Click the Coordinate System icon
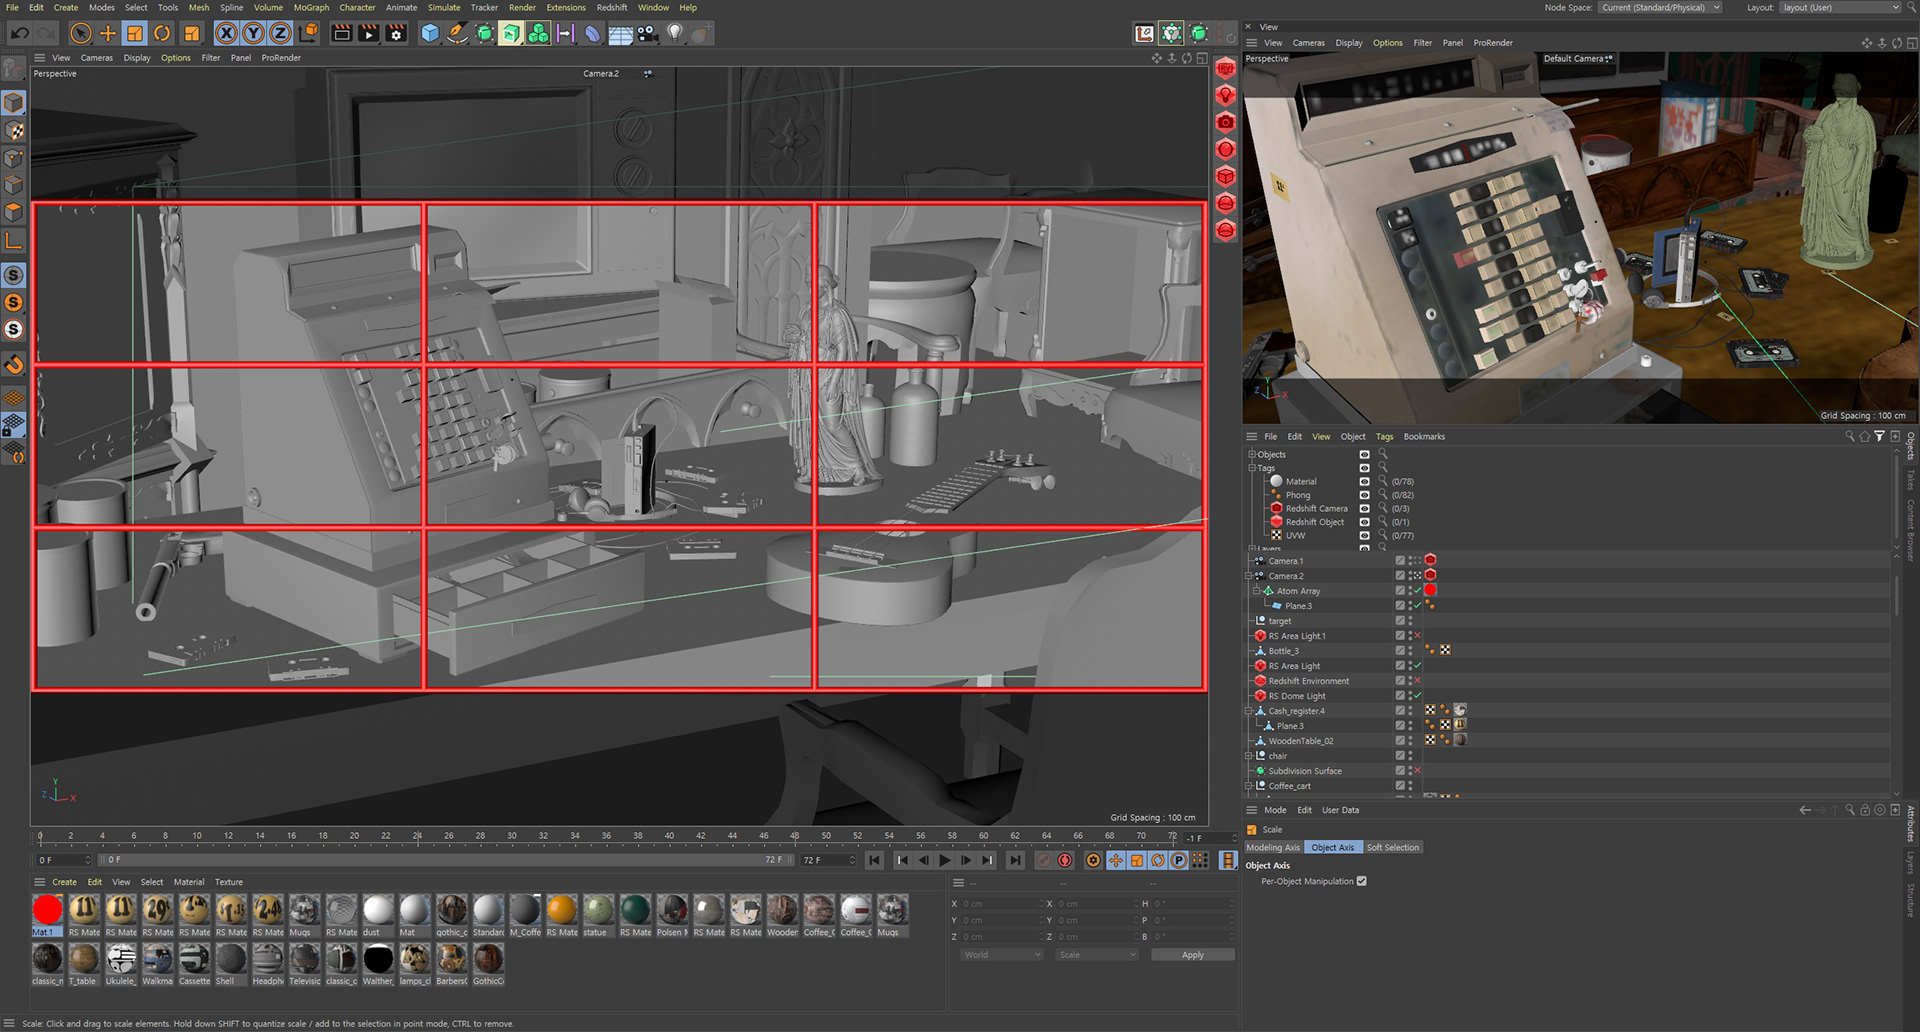The width and height of the screenshot is (1920, 1032). tap(309, 33)
